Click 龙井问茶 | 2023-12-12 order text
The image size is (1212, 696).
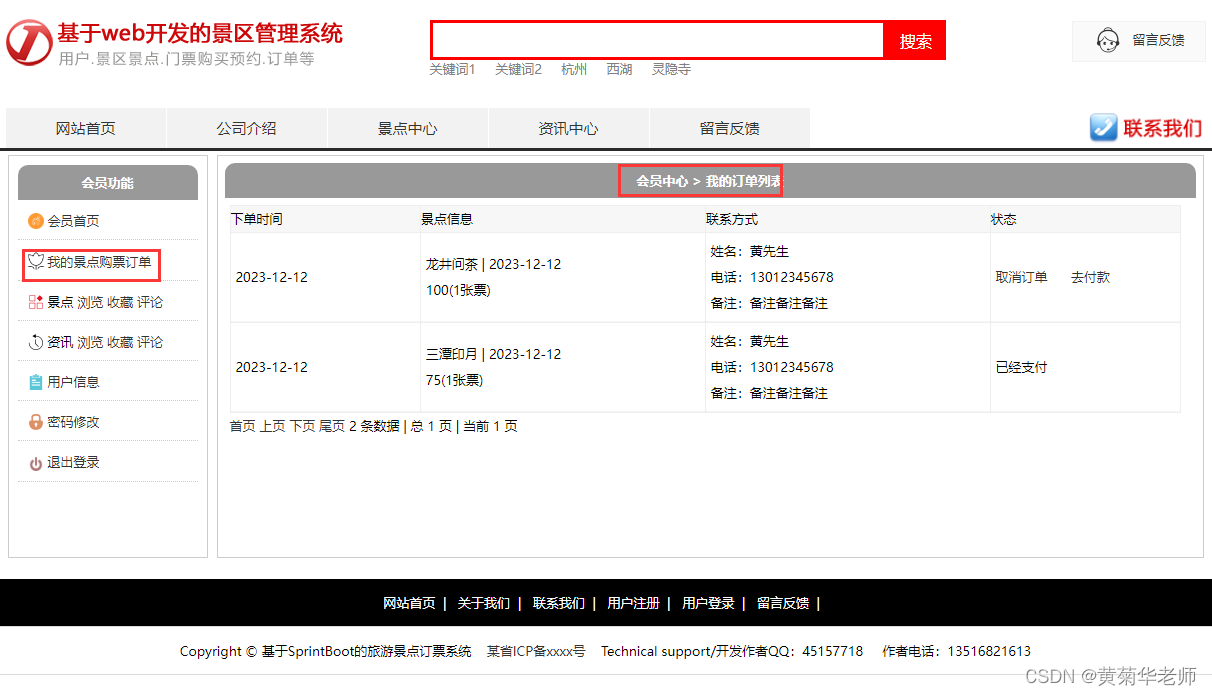[493, 264]
